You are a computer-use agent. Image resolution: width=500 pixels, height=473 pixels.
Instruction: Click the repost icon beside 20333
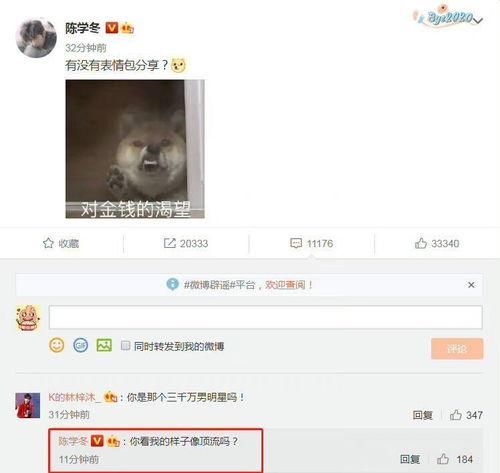(170, 243)
